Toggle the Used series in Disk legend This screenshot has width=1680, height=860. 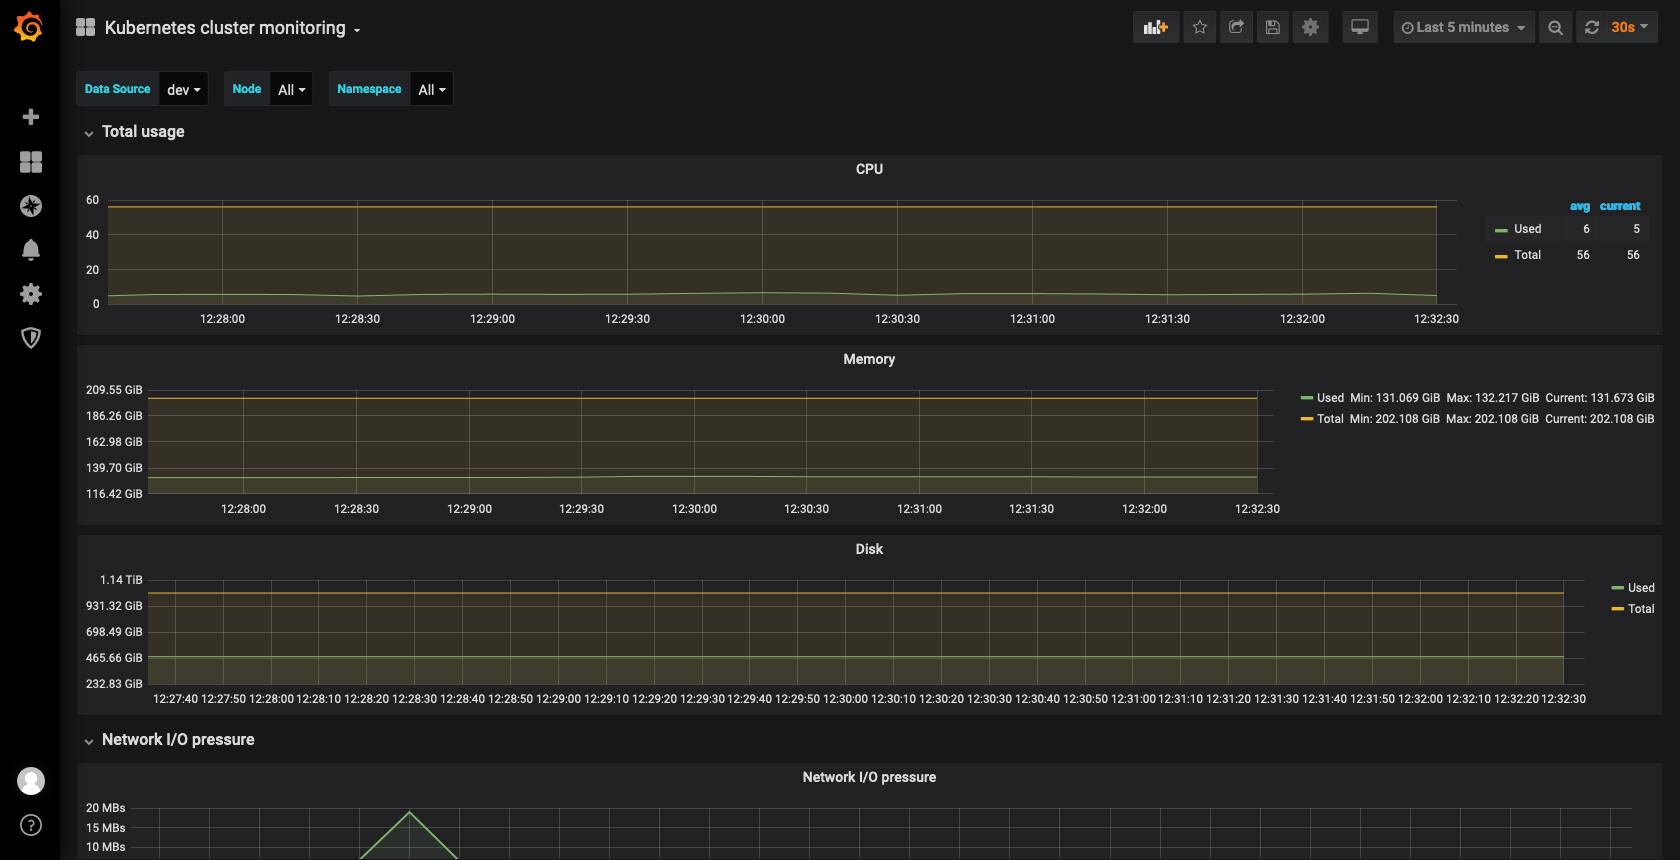coord(1640,588)
